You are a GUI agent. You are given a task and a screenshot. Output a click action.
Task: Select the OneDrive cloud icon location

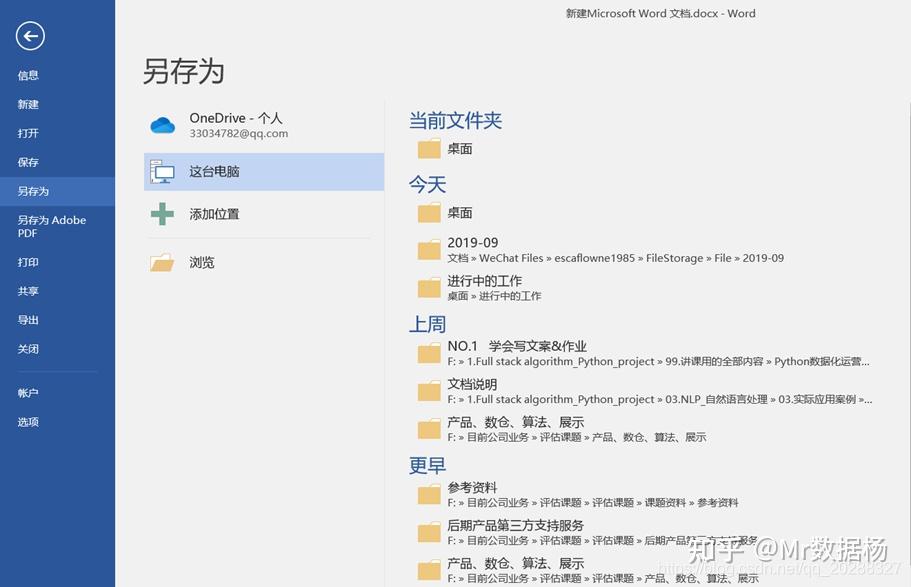click(x=163, y=125)
